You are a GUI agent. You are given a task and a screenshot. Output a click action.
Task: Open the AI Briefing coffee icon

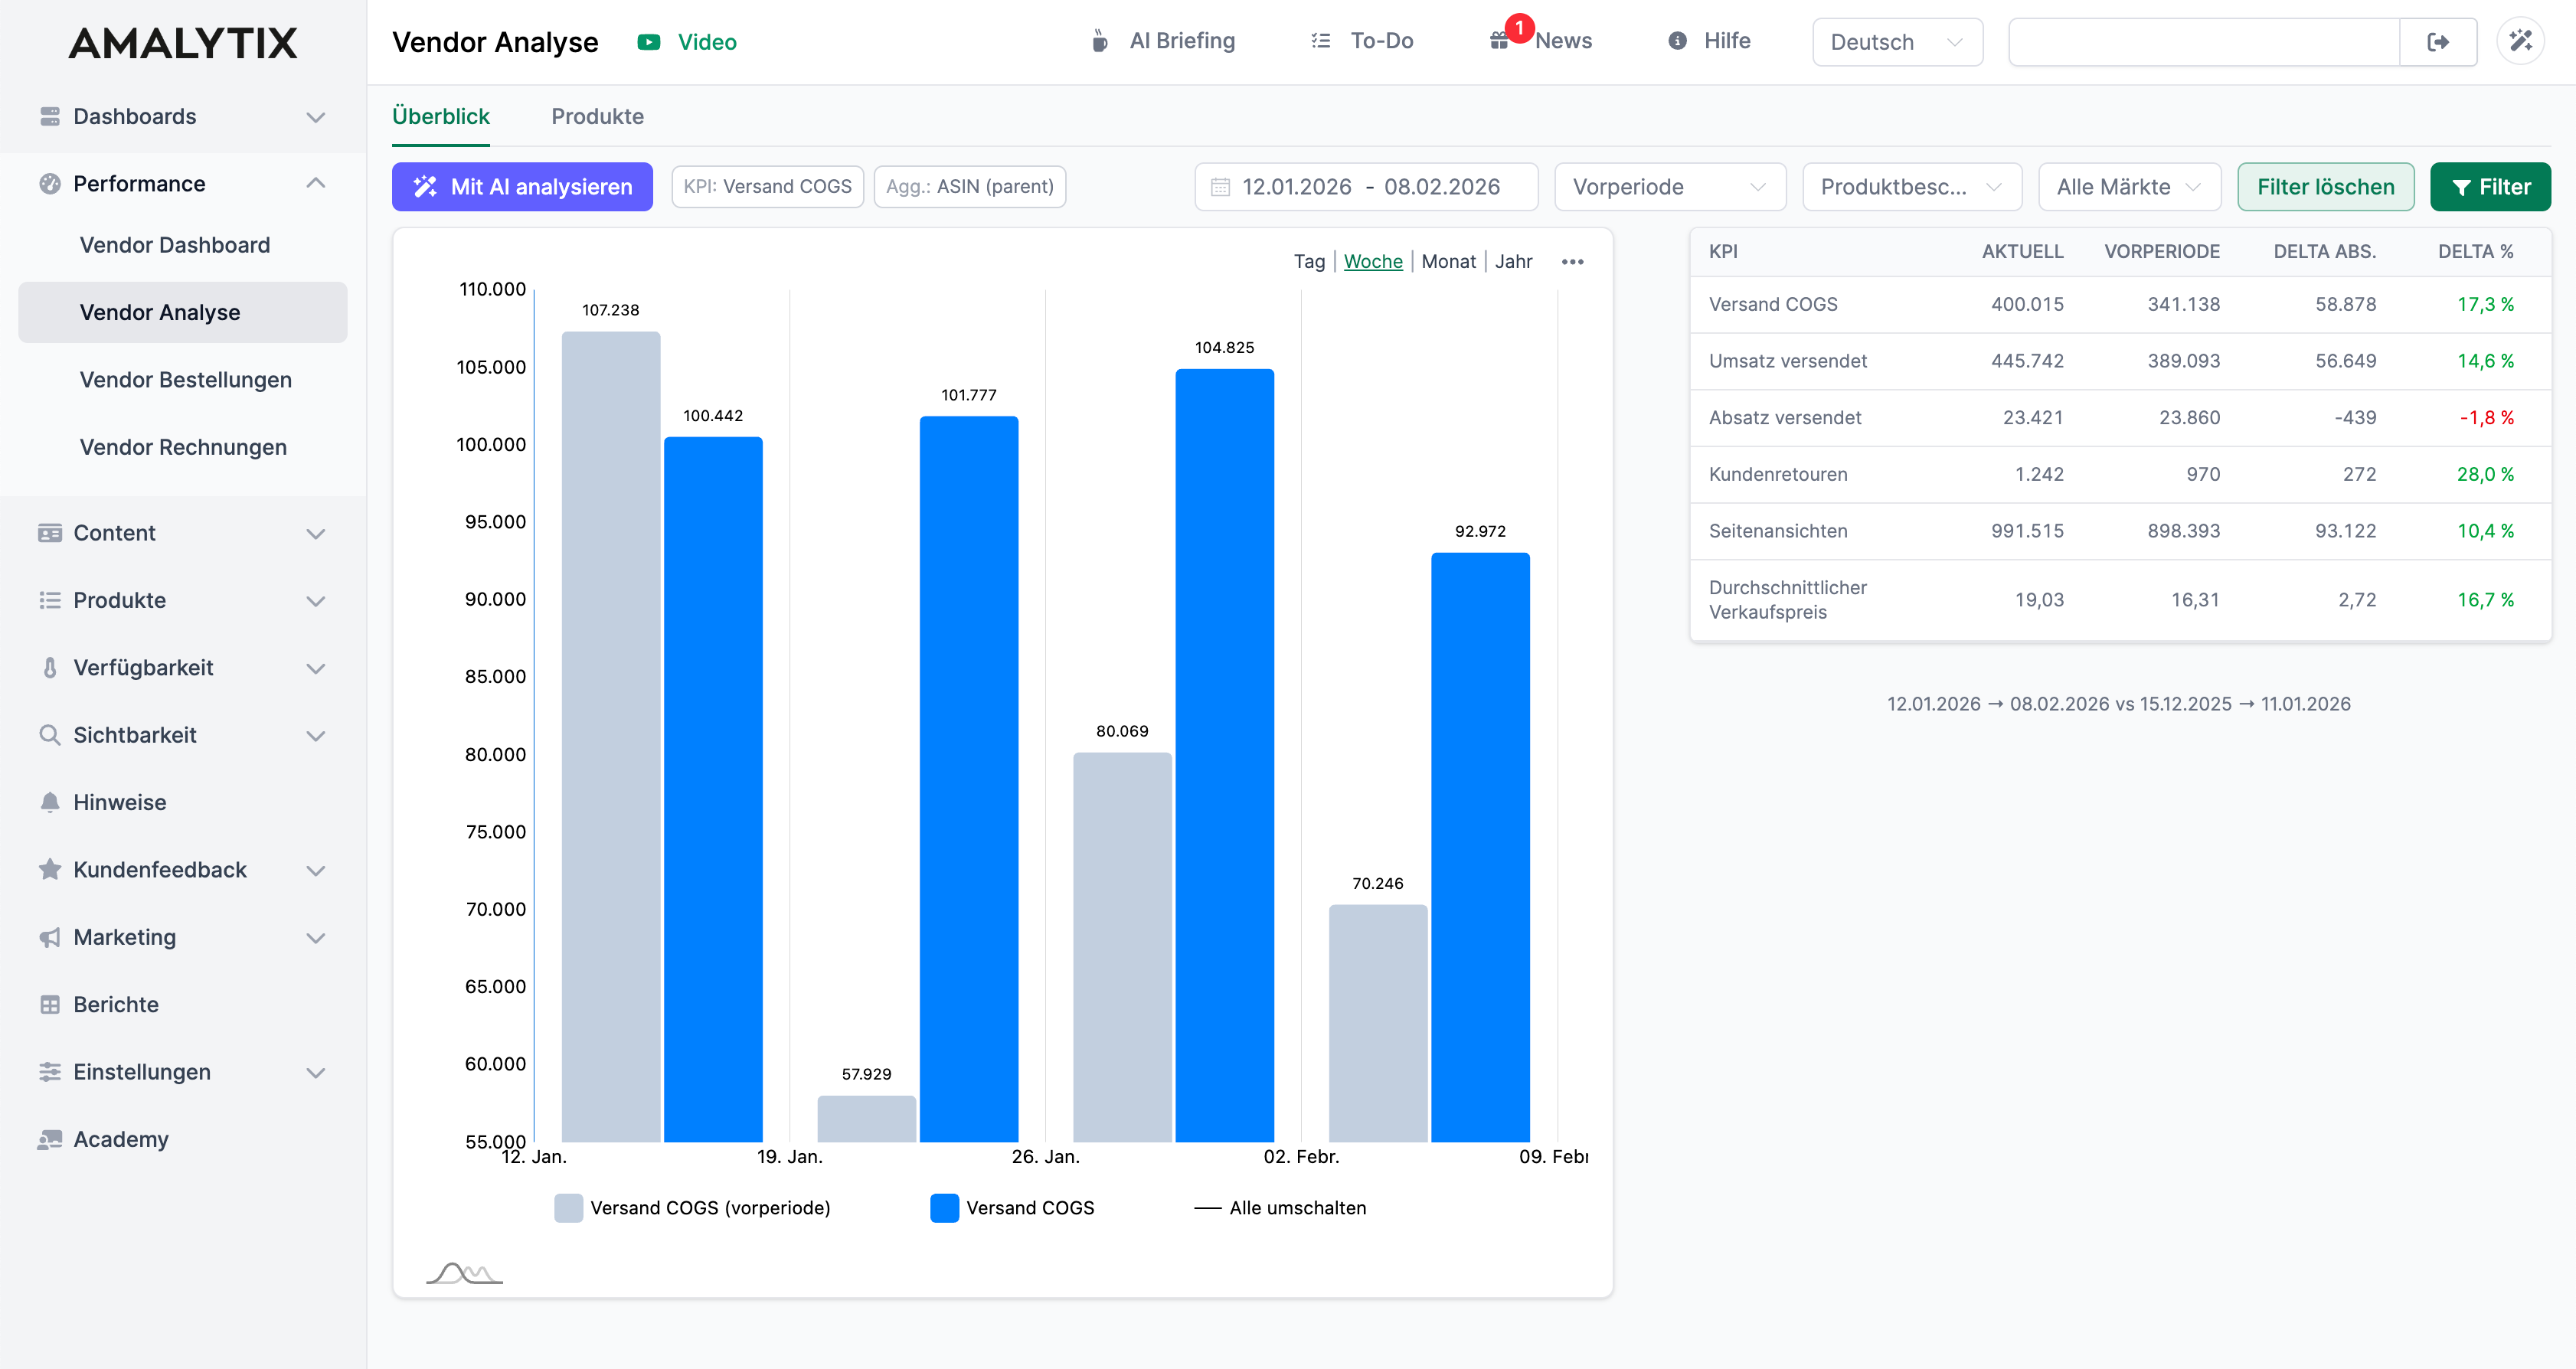click(x=1100, y=41)
